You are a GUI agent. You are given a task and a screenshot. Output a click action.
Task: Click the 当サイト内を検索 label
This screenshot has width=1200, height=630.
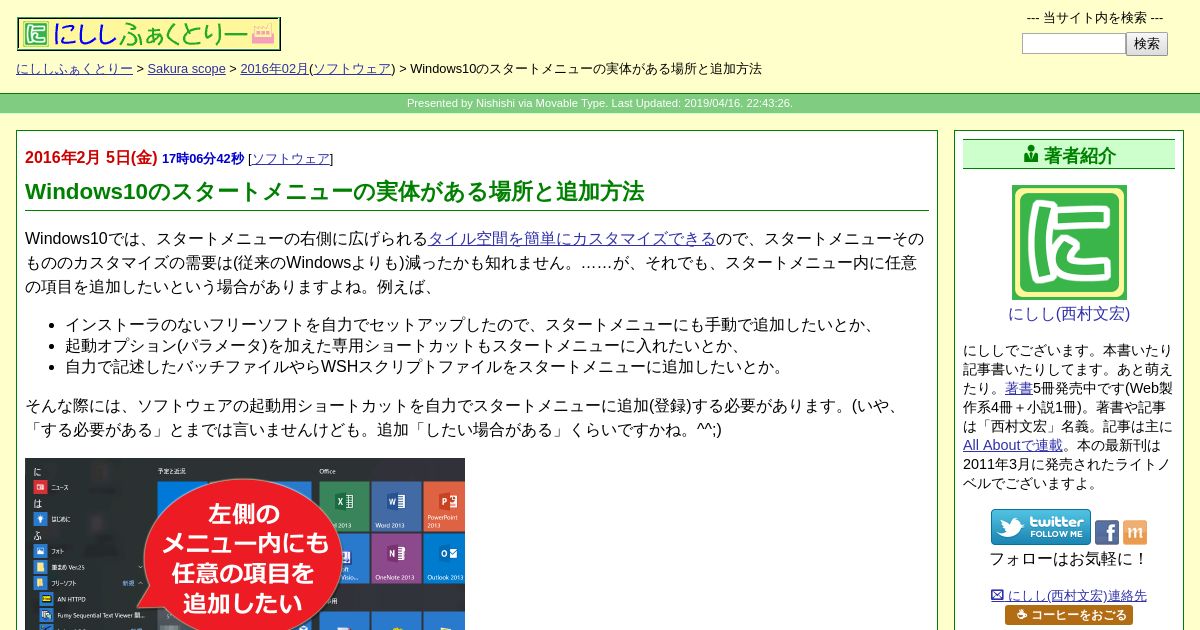pyautogui.click(x=1095, y=17)
